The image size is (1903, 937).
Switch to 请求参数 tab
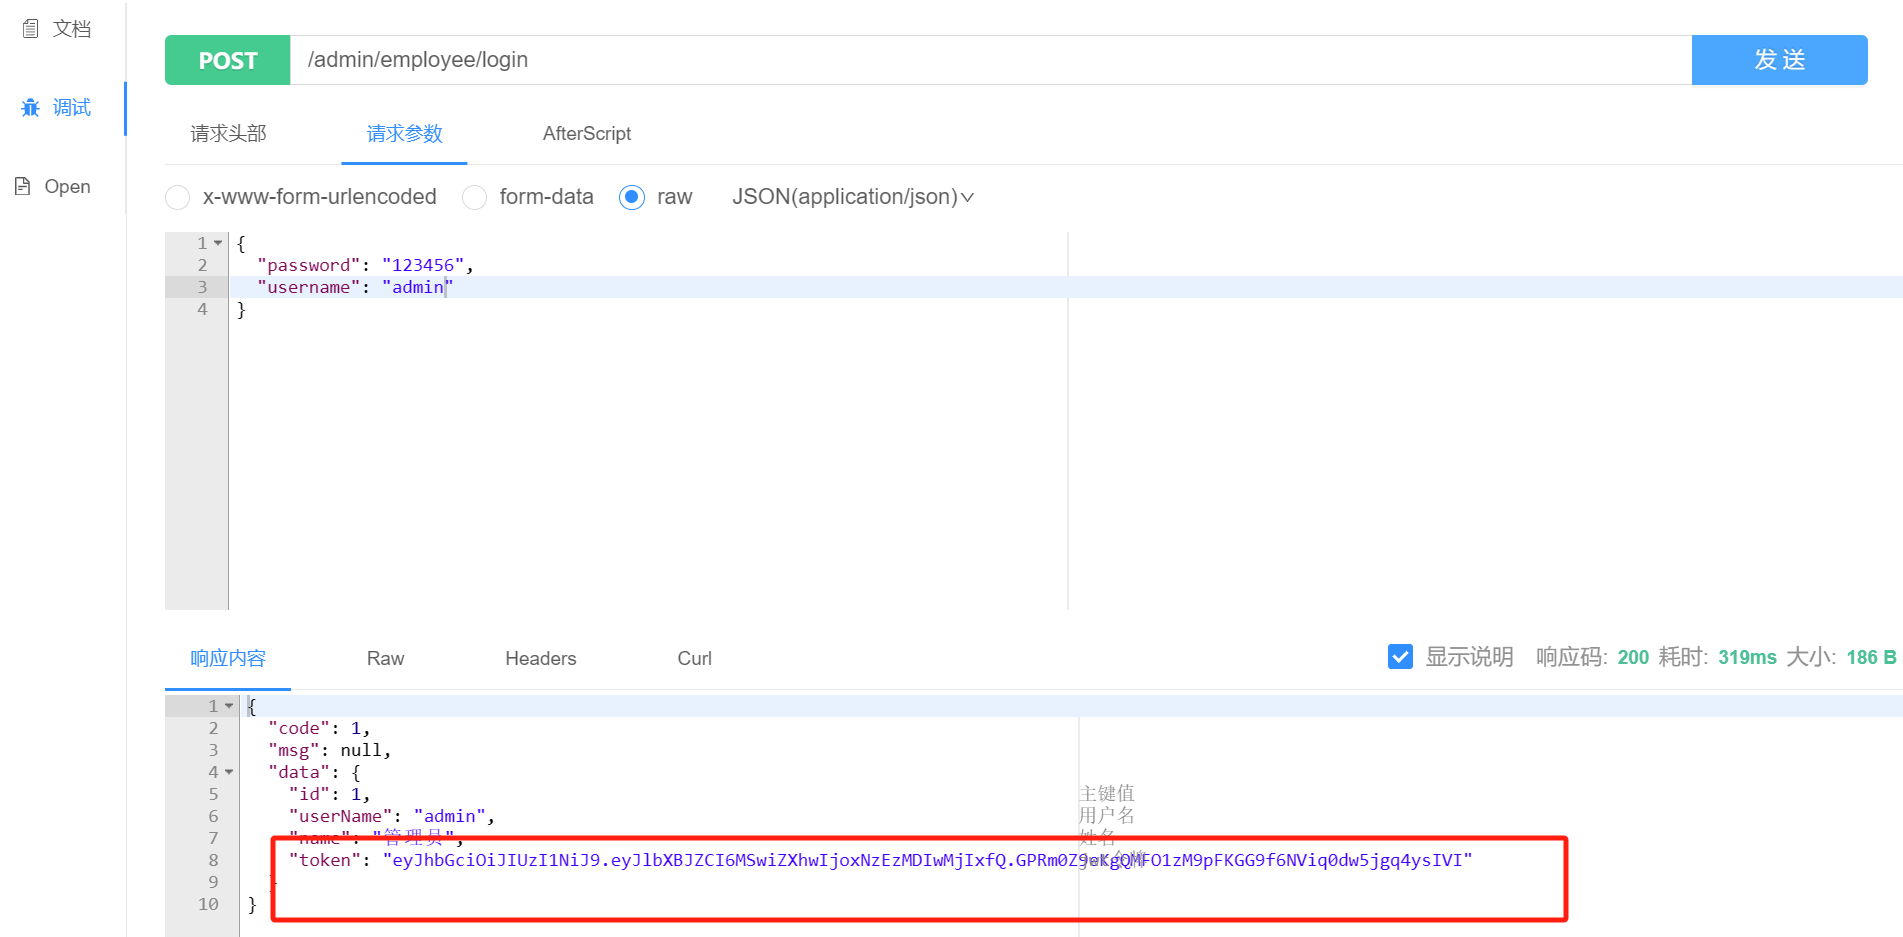pos(404,134)
